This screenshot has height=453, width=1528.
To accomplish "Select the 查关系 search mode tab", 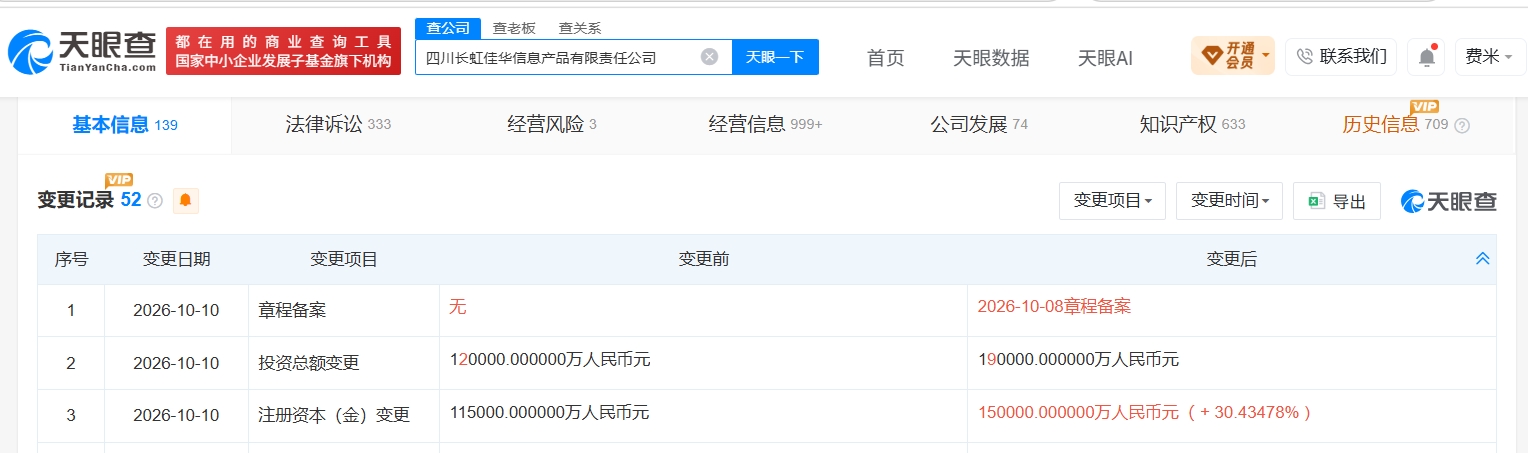I will [580, 28].
